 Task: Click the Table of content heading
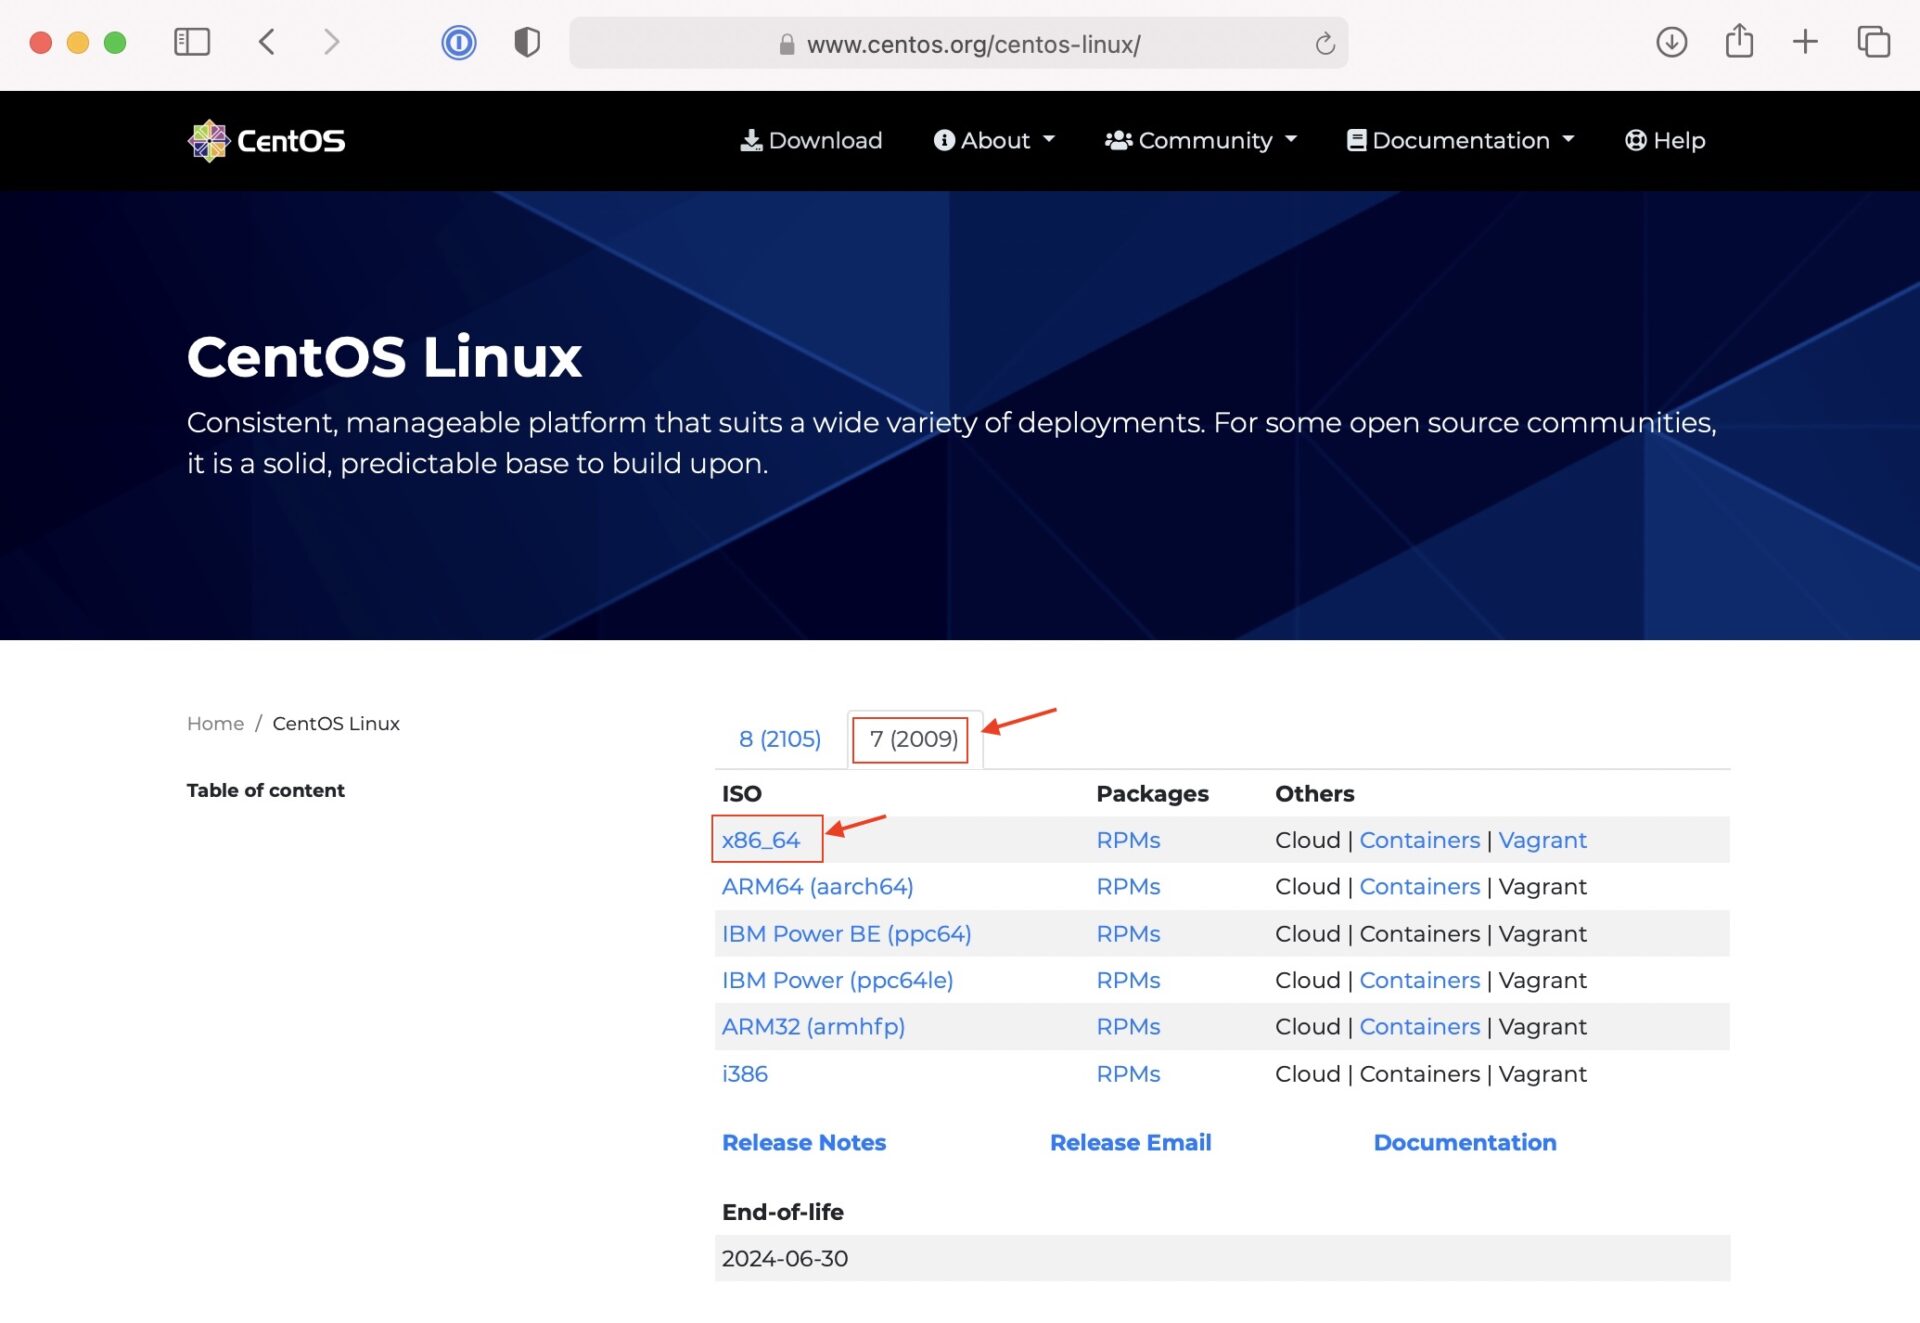click(265, 790)
